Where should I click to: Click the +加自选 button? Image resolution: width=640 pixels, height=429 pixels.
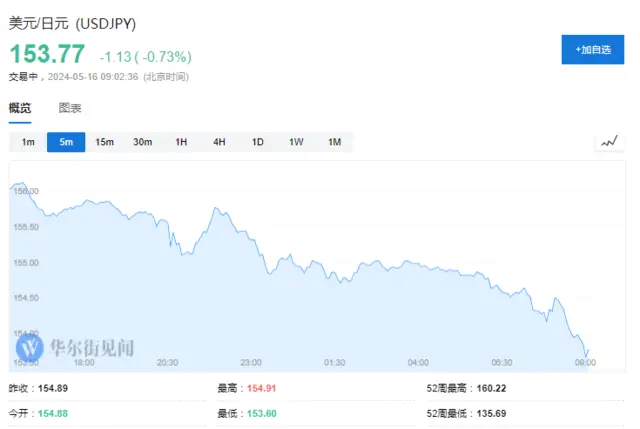click(593, 50)
